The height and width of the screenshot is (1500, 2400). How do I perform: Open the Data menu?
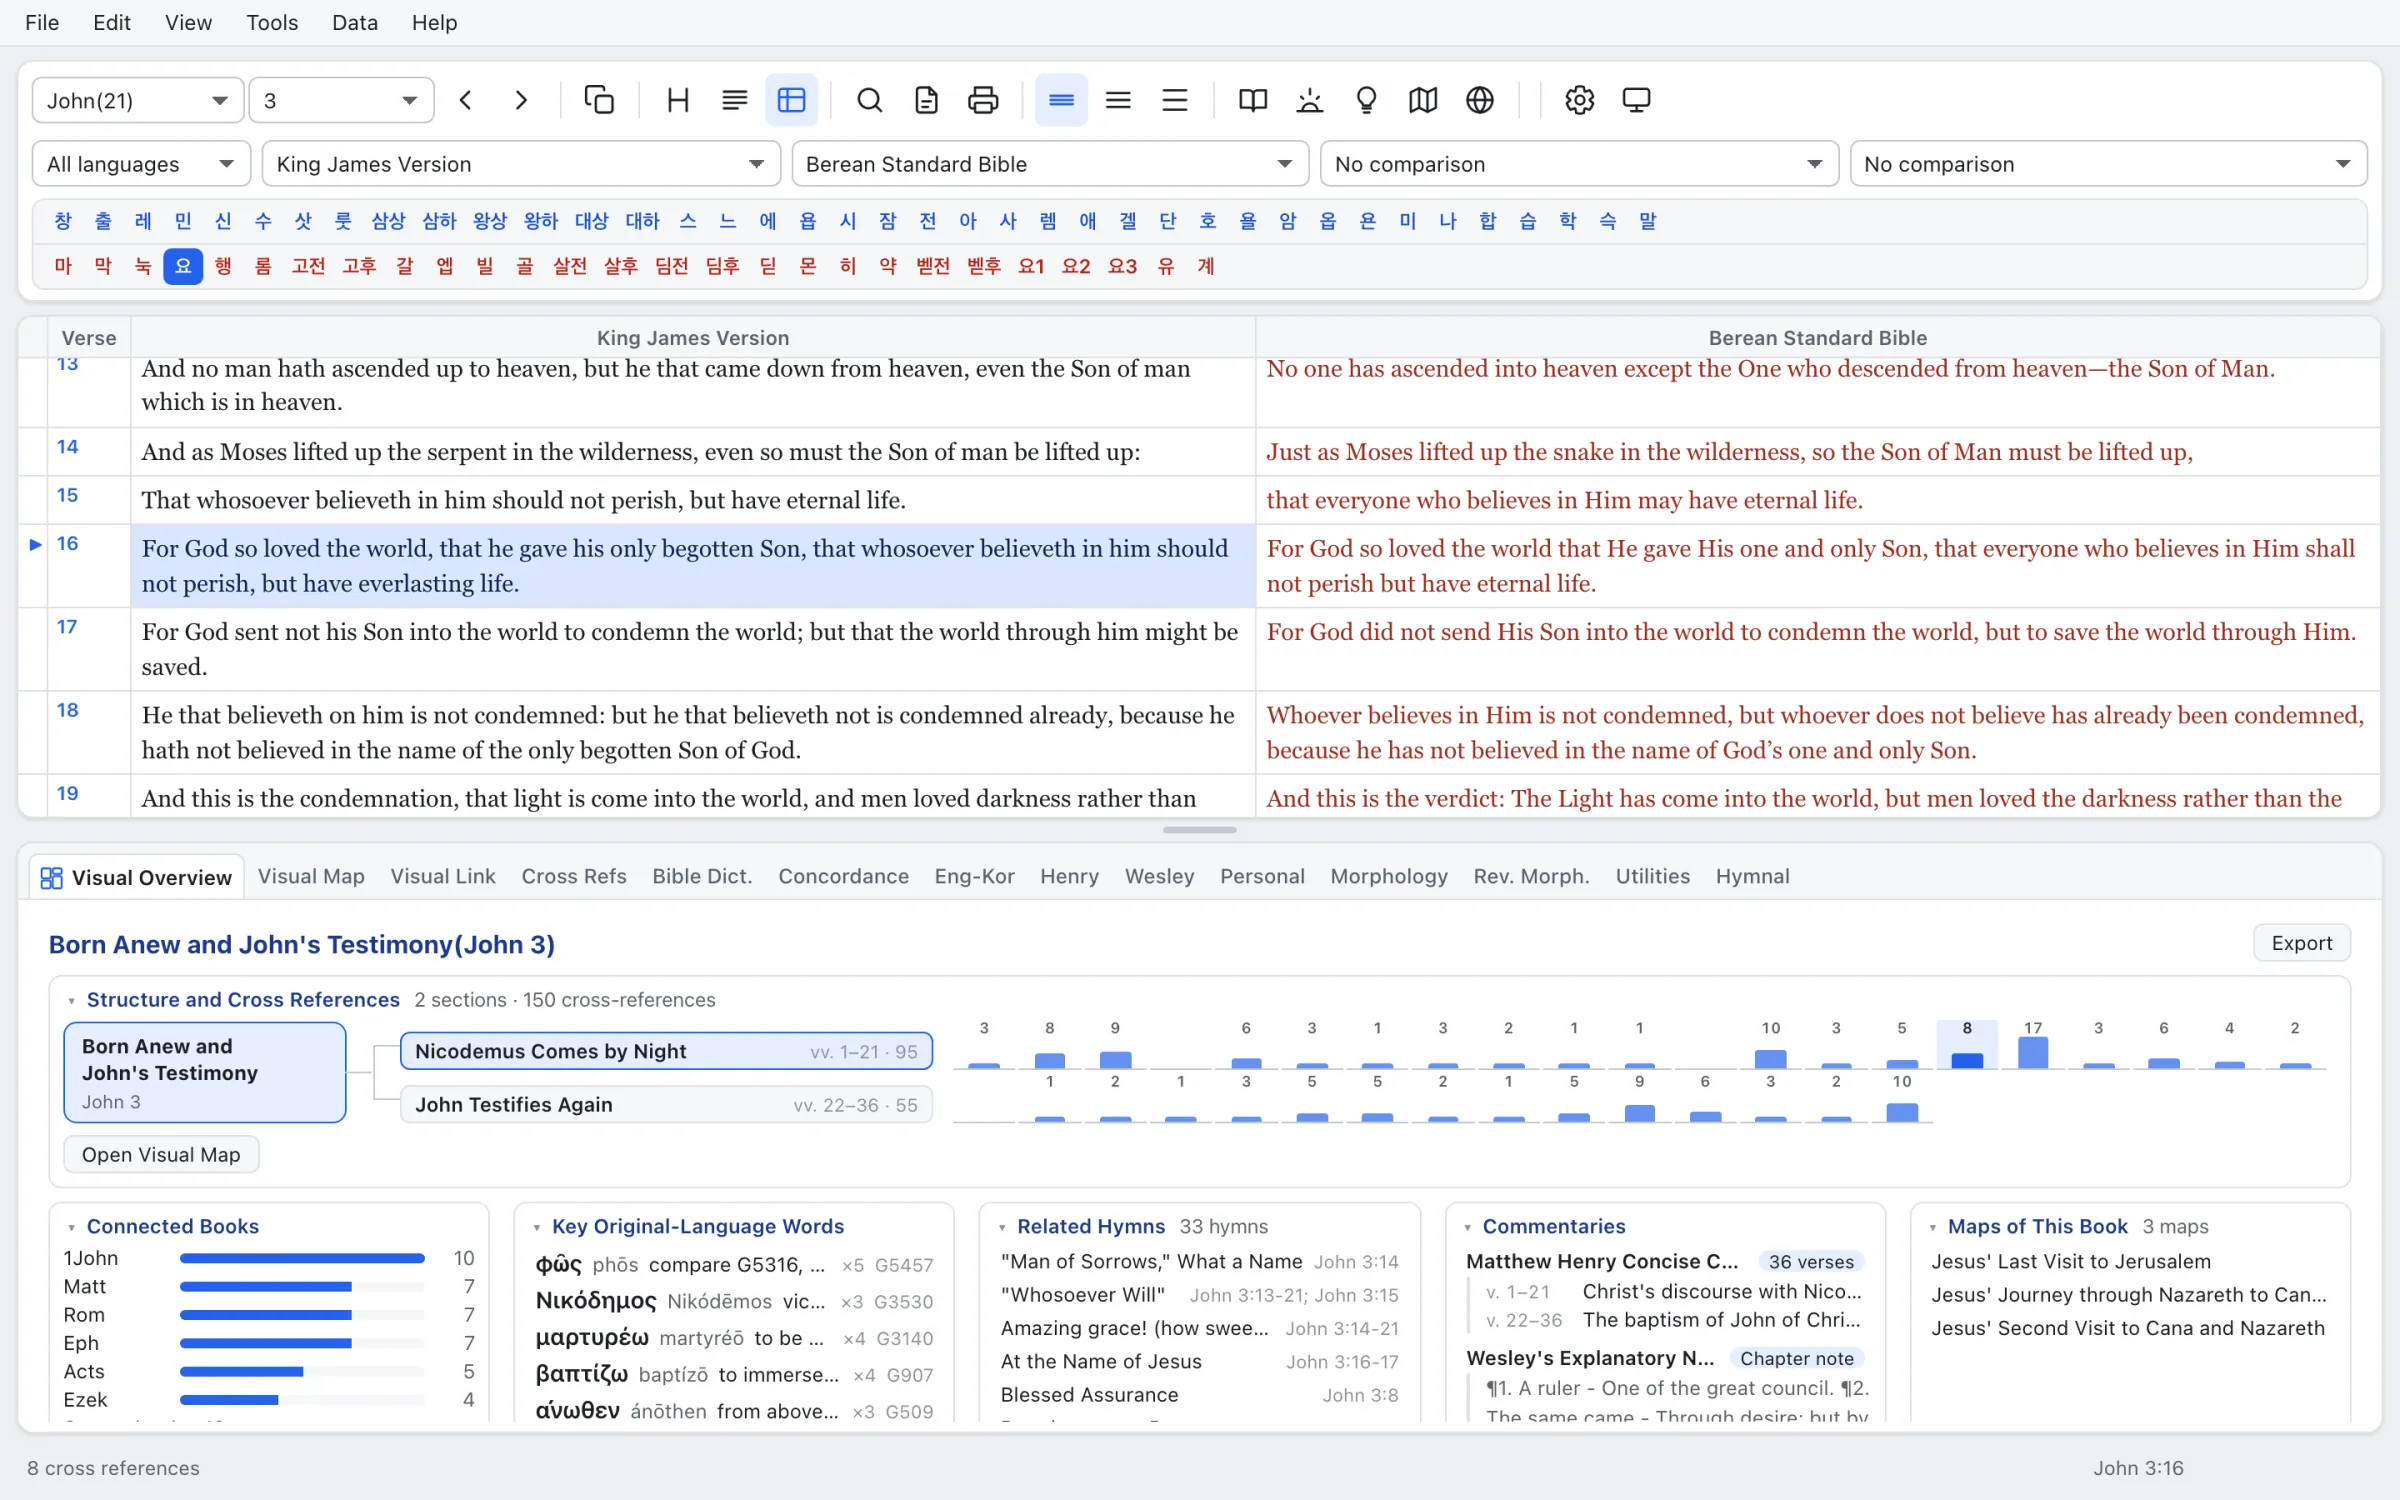(x=355, y=22)
